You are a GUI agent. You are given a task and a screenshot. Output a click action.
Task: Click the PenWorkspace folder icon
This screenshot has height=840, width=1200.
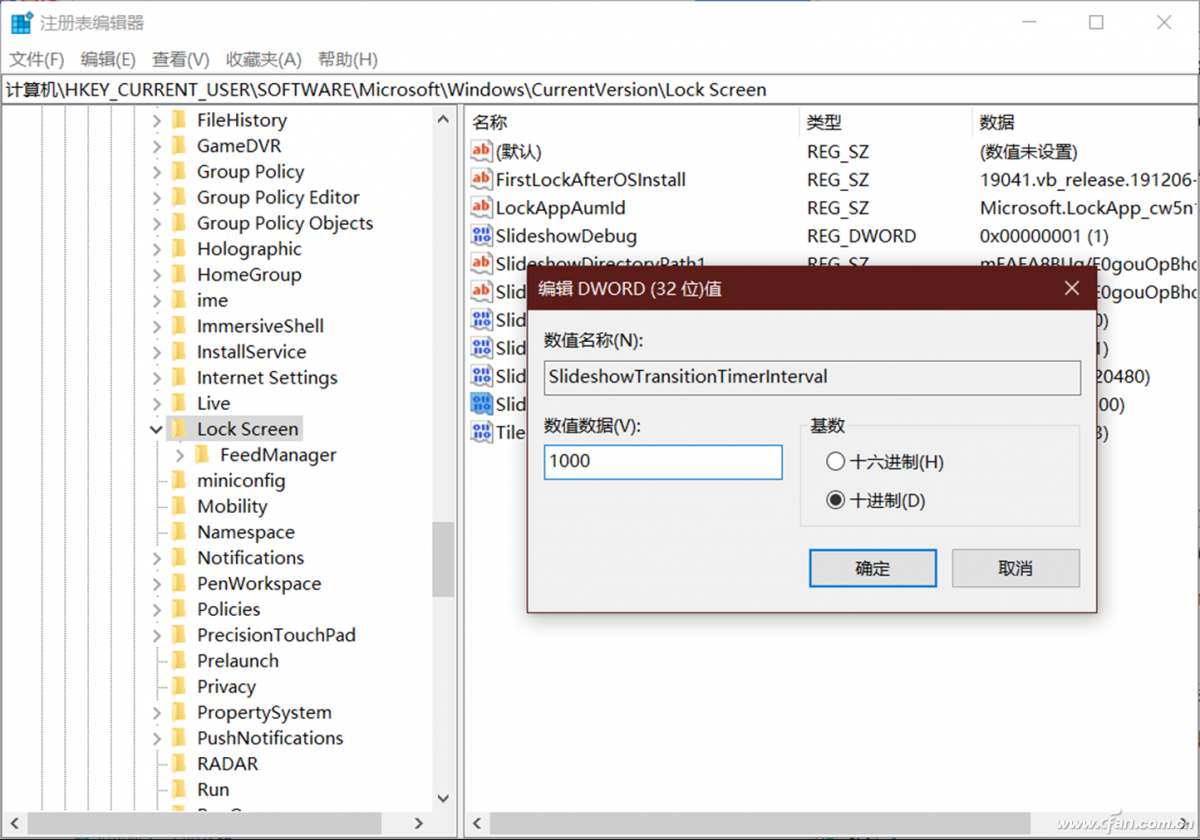[179, 584]
